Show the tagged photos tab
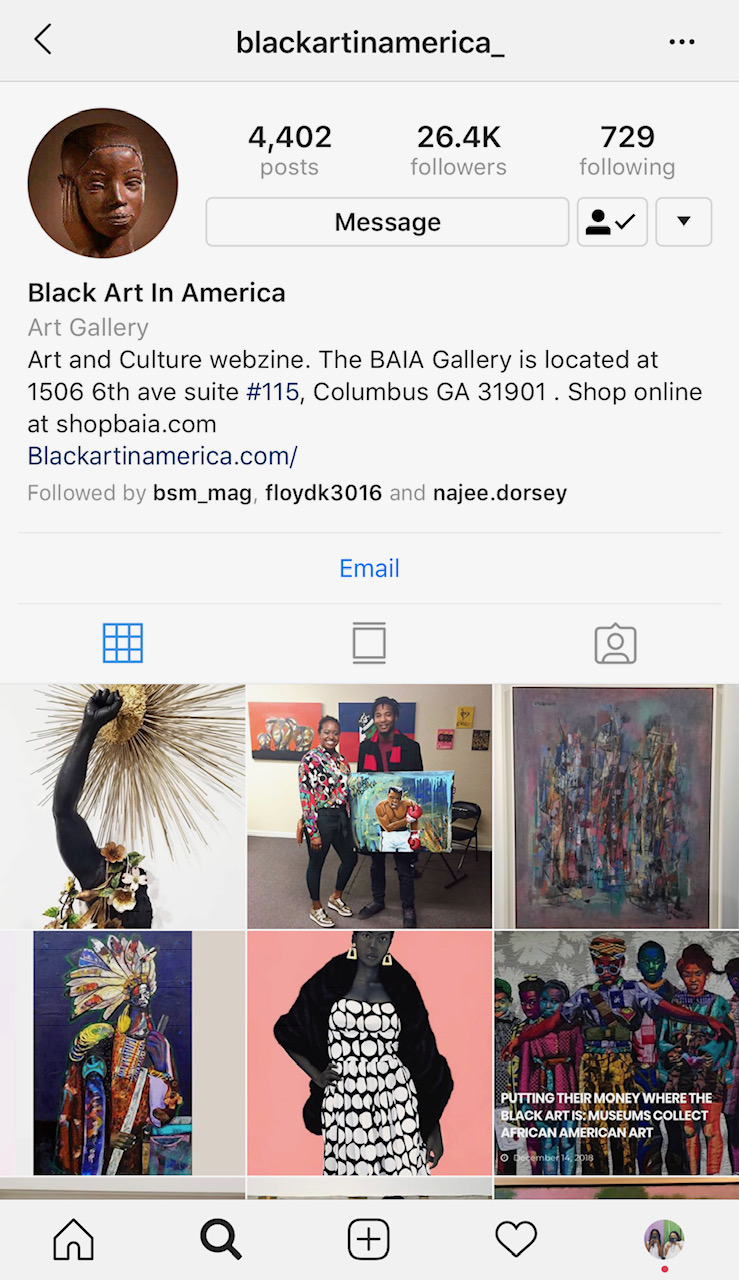This screenshot has width=739, height=1280. pyautogui.click(x=615, y=644)
